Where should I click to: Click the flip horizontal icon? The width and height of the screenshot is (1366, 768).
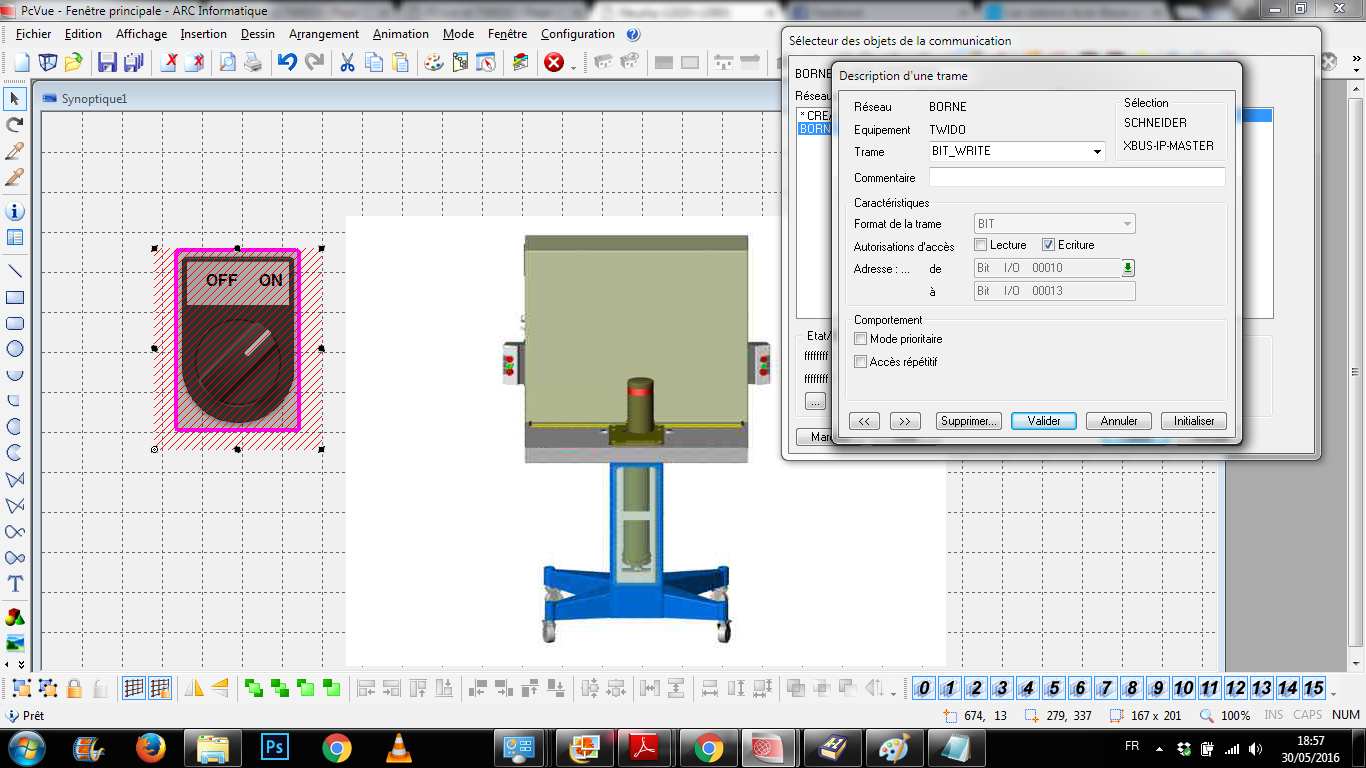[195, 688]
